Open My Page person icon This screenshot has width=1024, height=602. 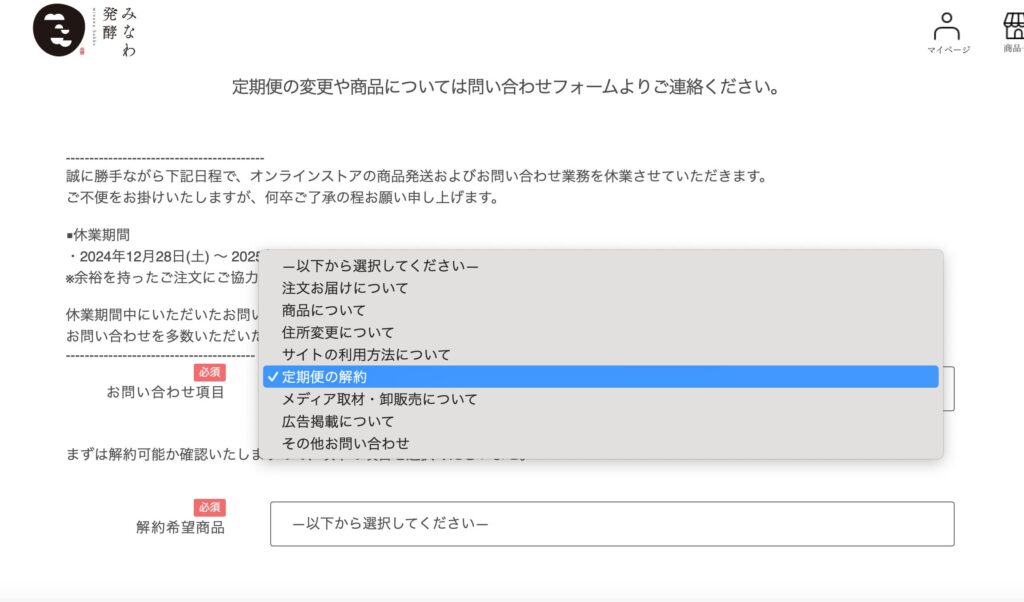pyautogui.click(x=946, y=27)
